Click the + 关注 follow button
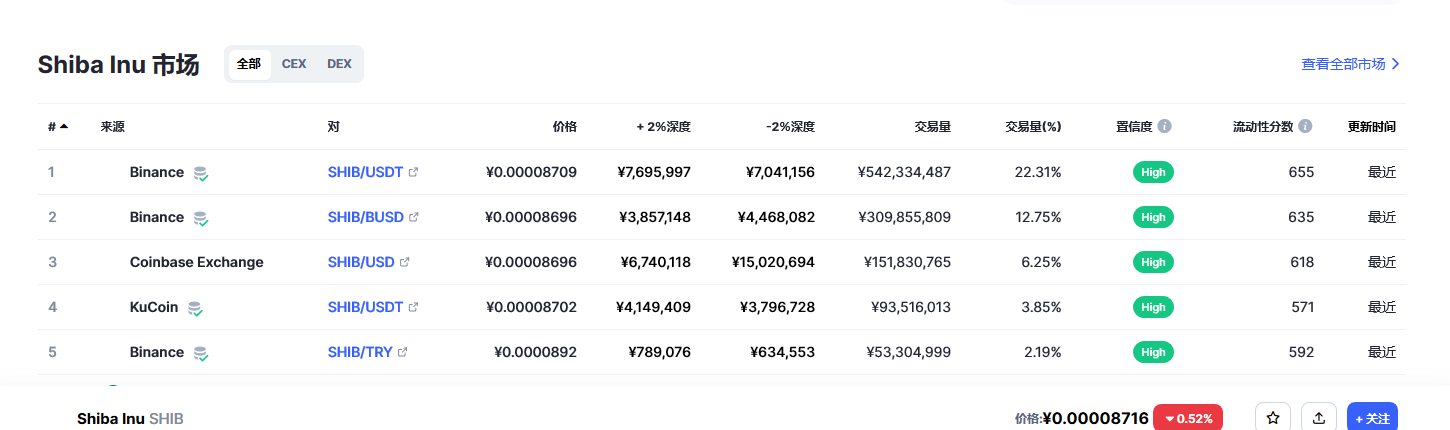1450x430 pixels. coord(1372,418)
